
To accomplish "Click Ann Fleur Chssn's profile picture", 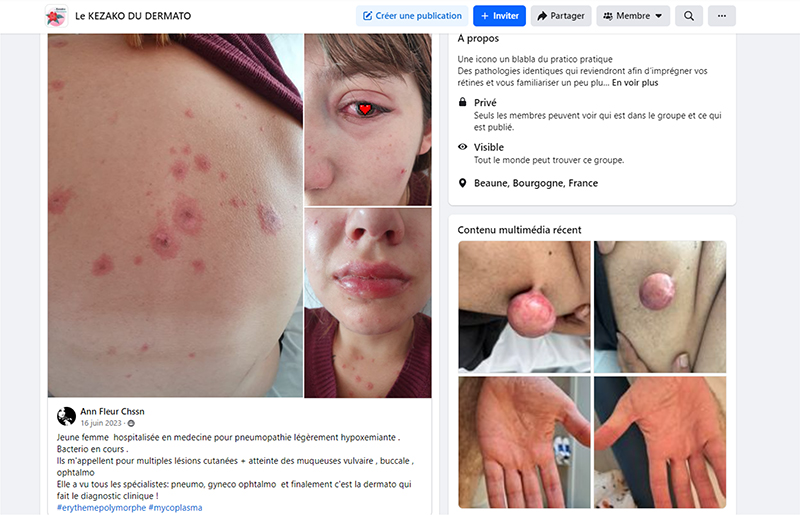I will point(66,416).
